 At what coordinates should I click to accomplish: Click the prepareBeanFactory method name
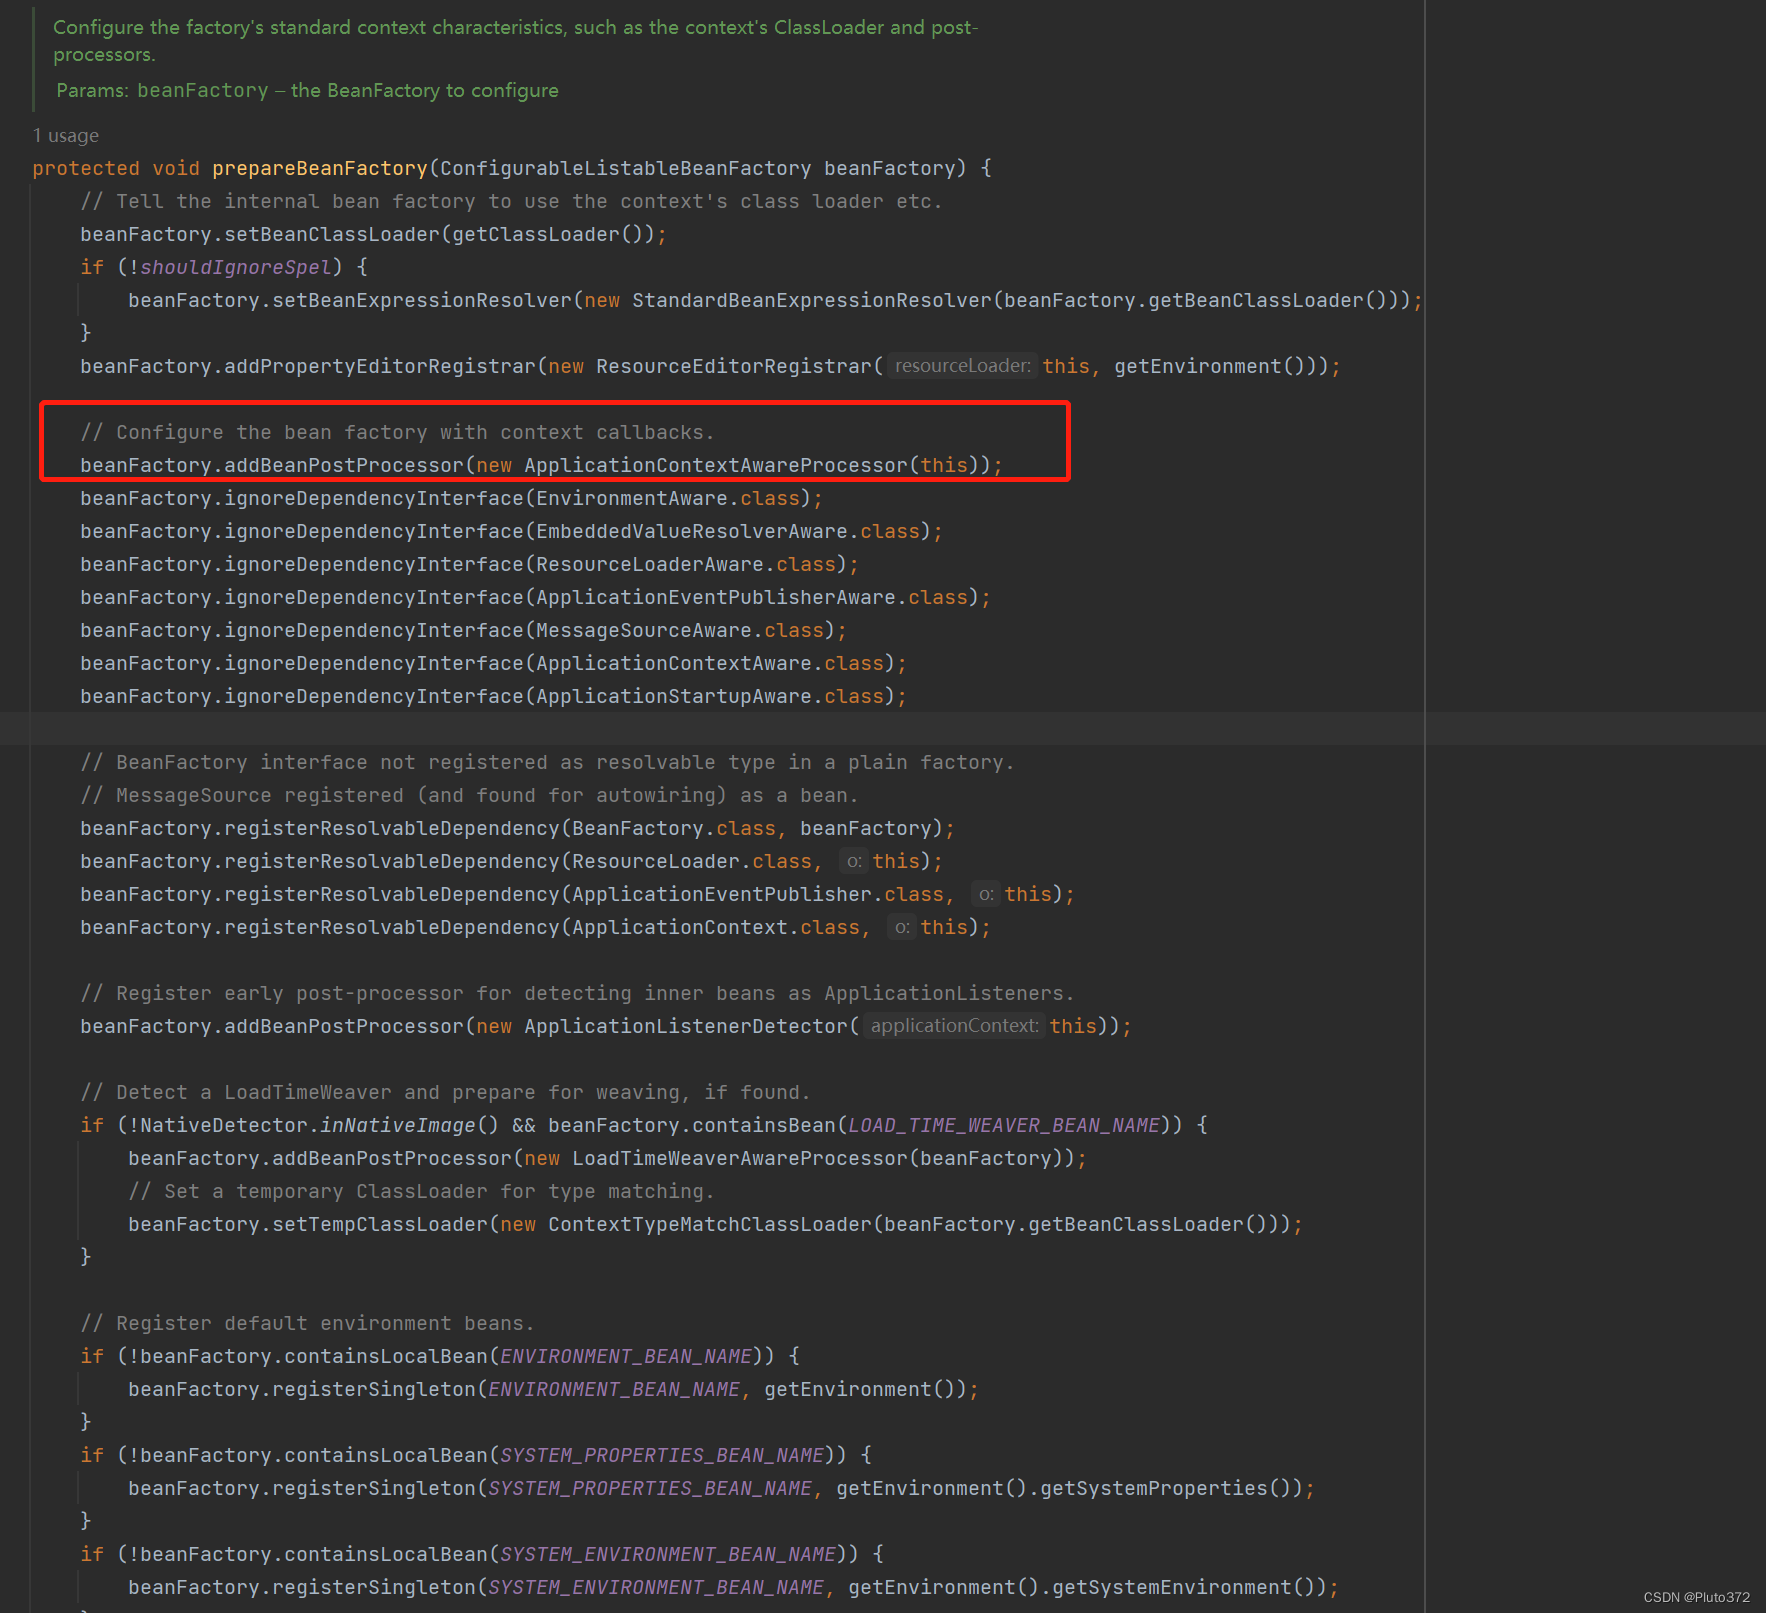pos(320,168)
